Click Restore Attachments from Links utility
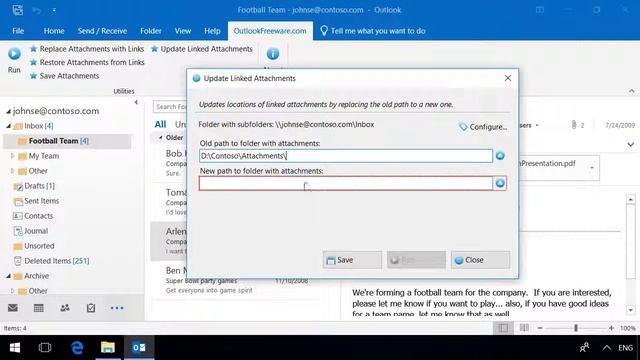 (x=87, y=62)
